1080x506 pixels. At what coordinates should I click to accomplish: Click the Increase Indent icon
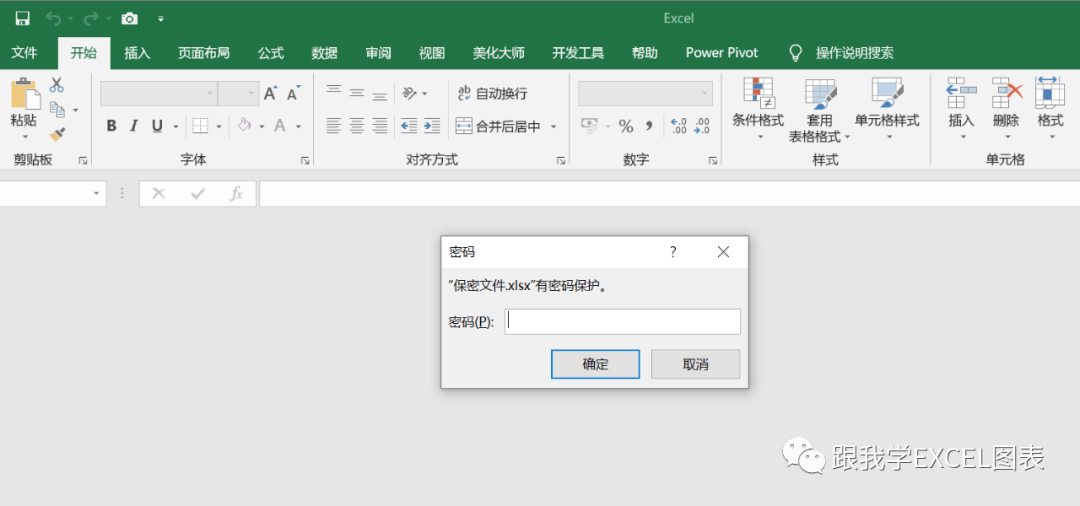click(433, 126)
